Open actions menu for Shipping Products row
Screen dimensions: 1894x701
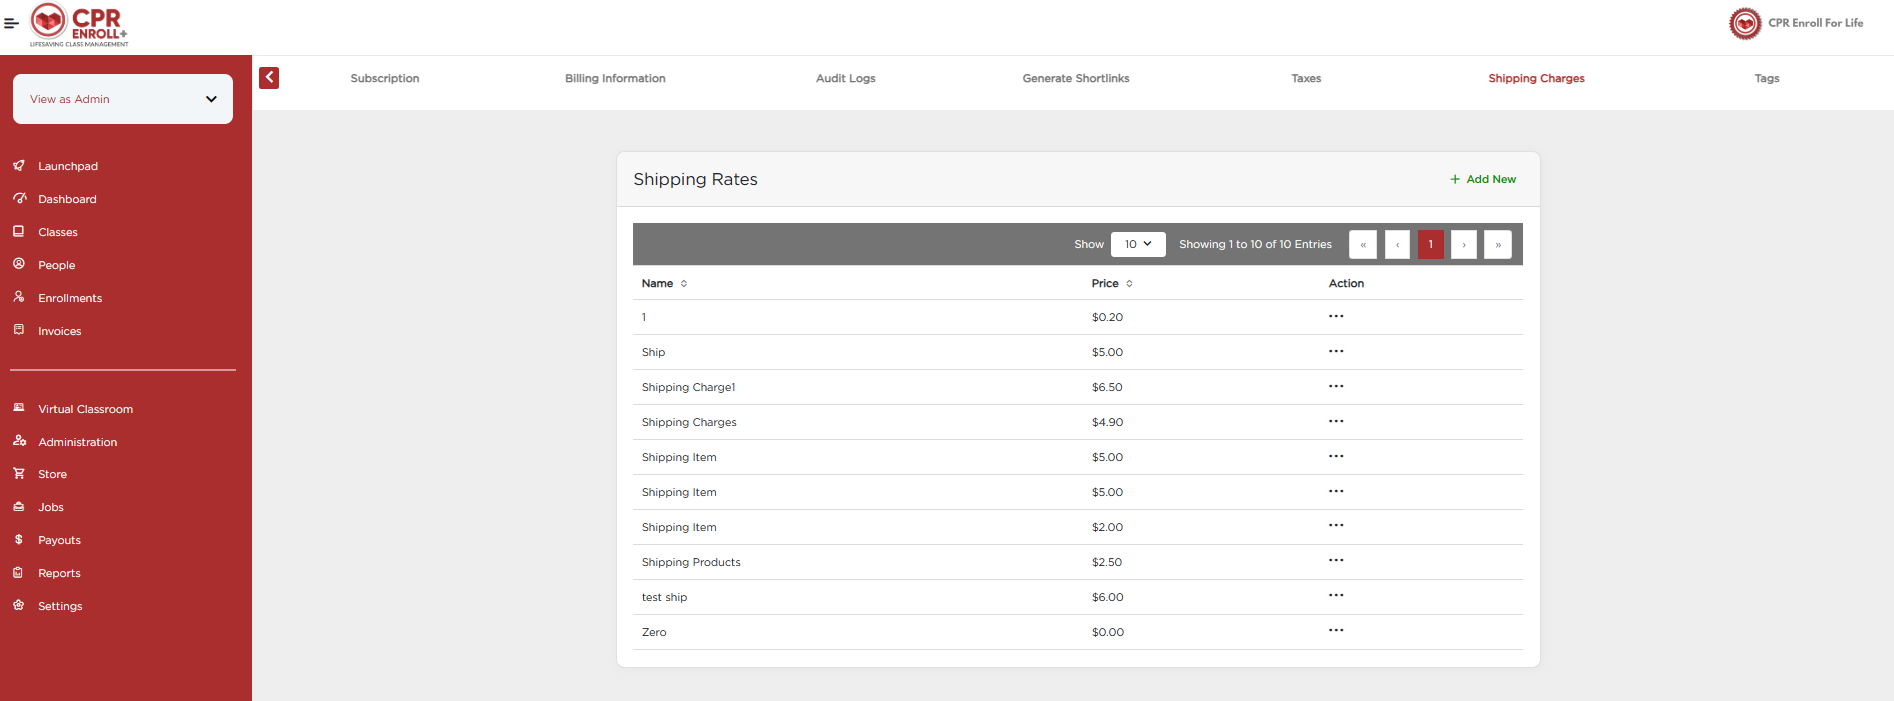[1336, 560]
